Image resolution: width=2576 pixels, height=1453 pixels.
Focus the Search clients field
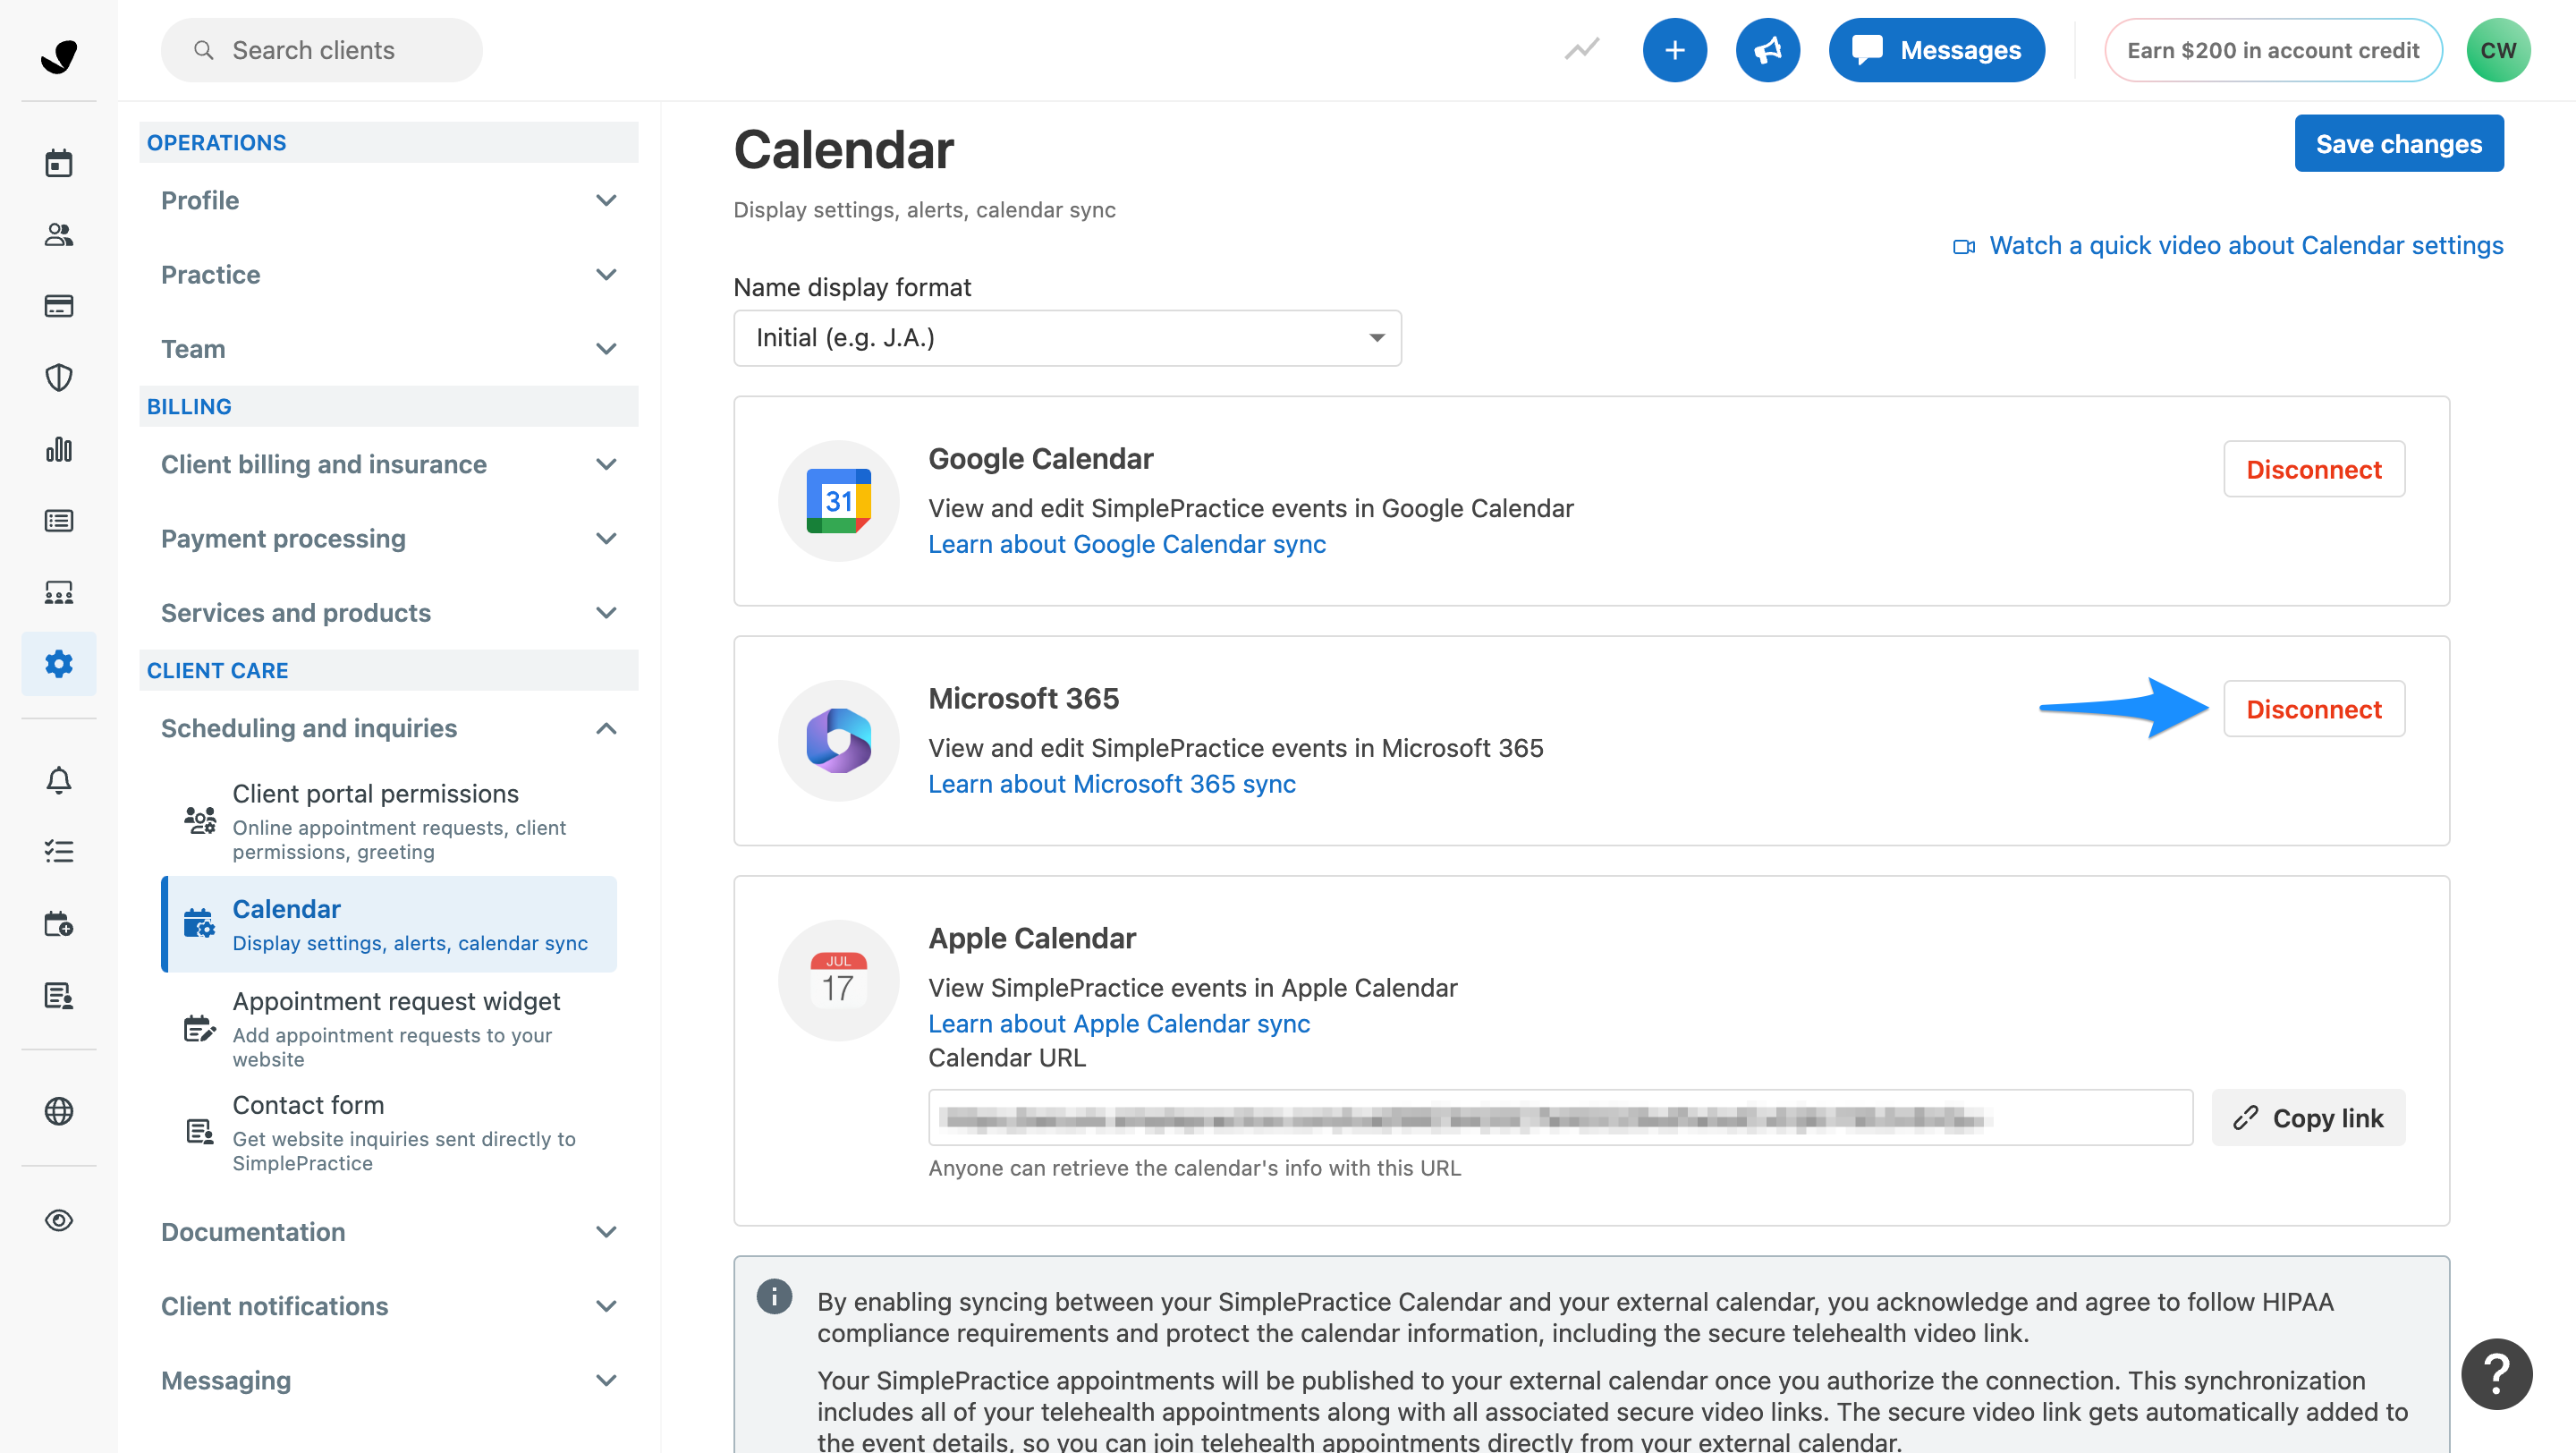pos(321,50)
